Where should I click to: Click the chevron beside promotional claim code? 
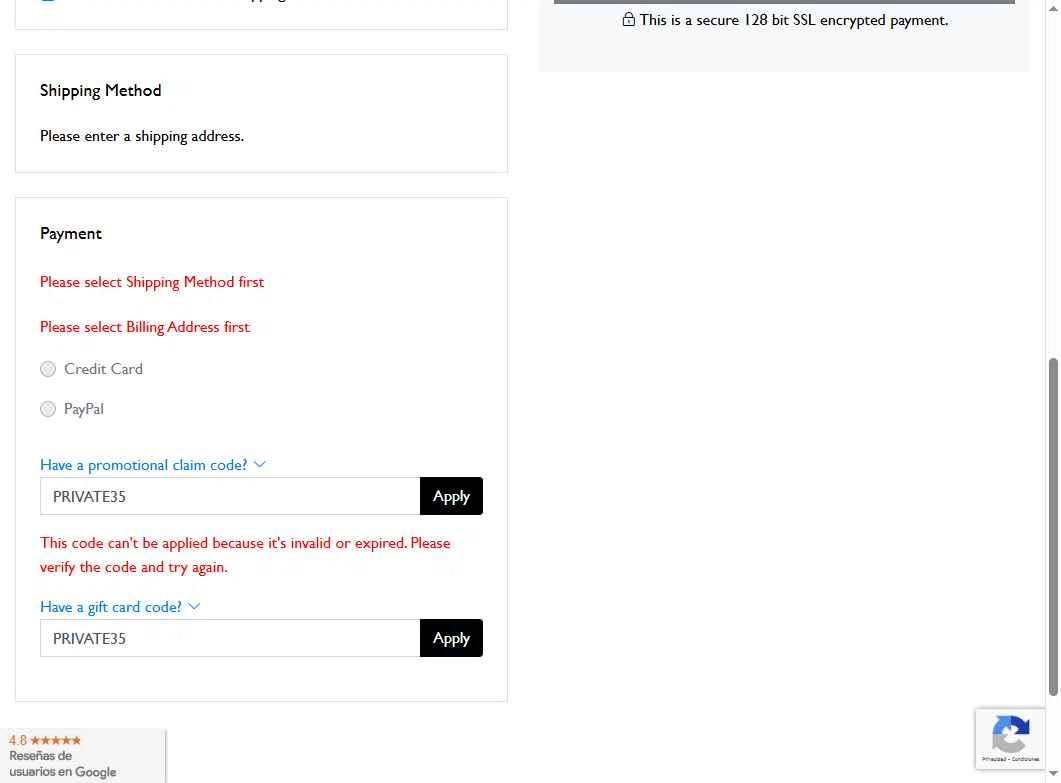(x=260, y=465)
